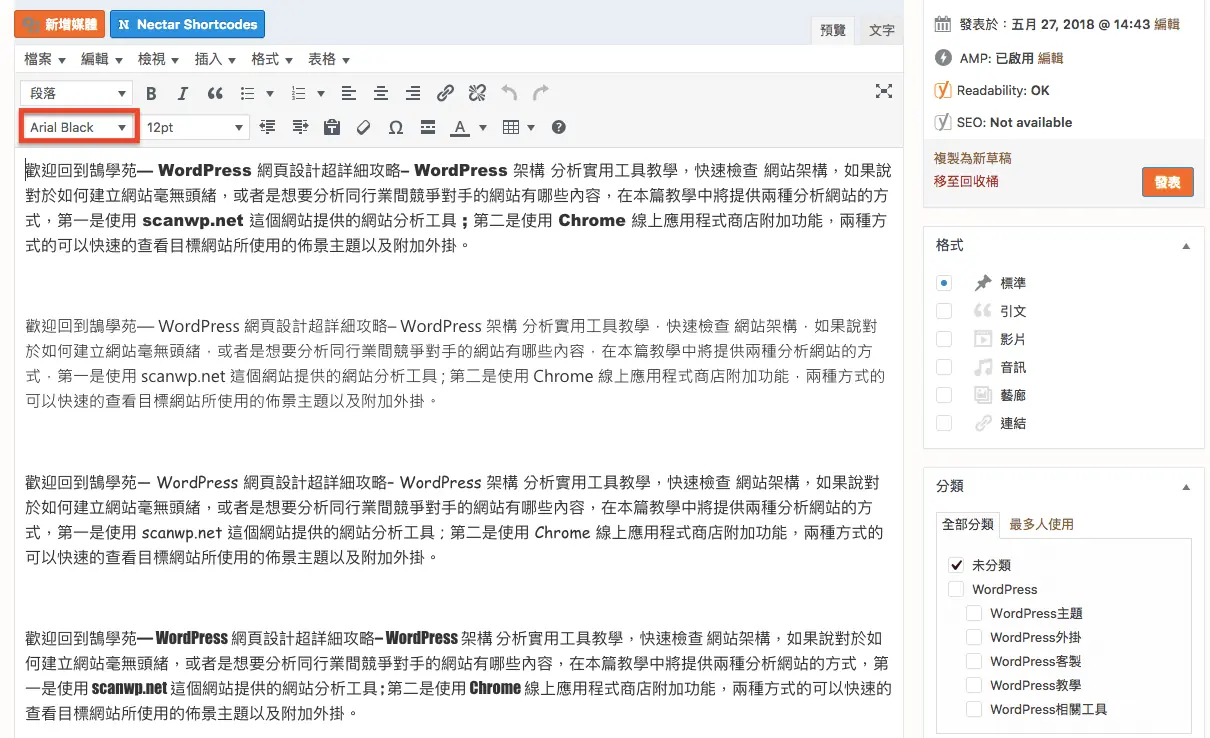Open the table insert icon

click(511, 127)
